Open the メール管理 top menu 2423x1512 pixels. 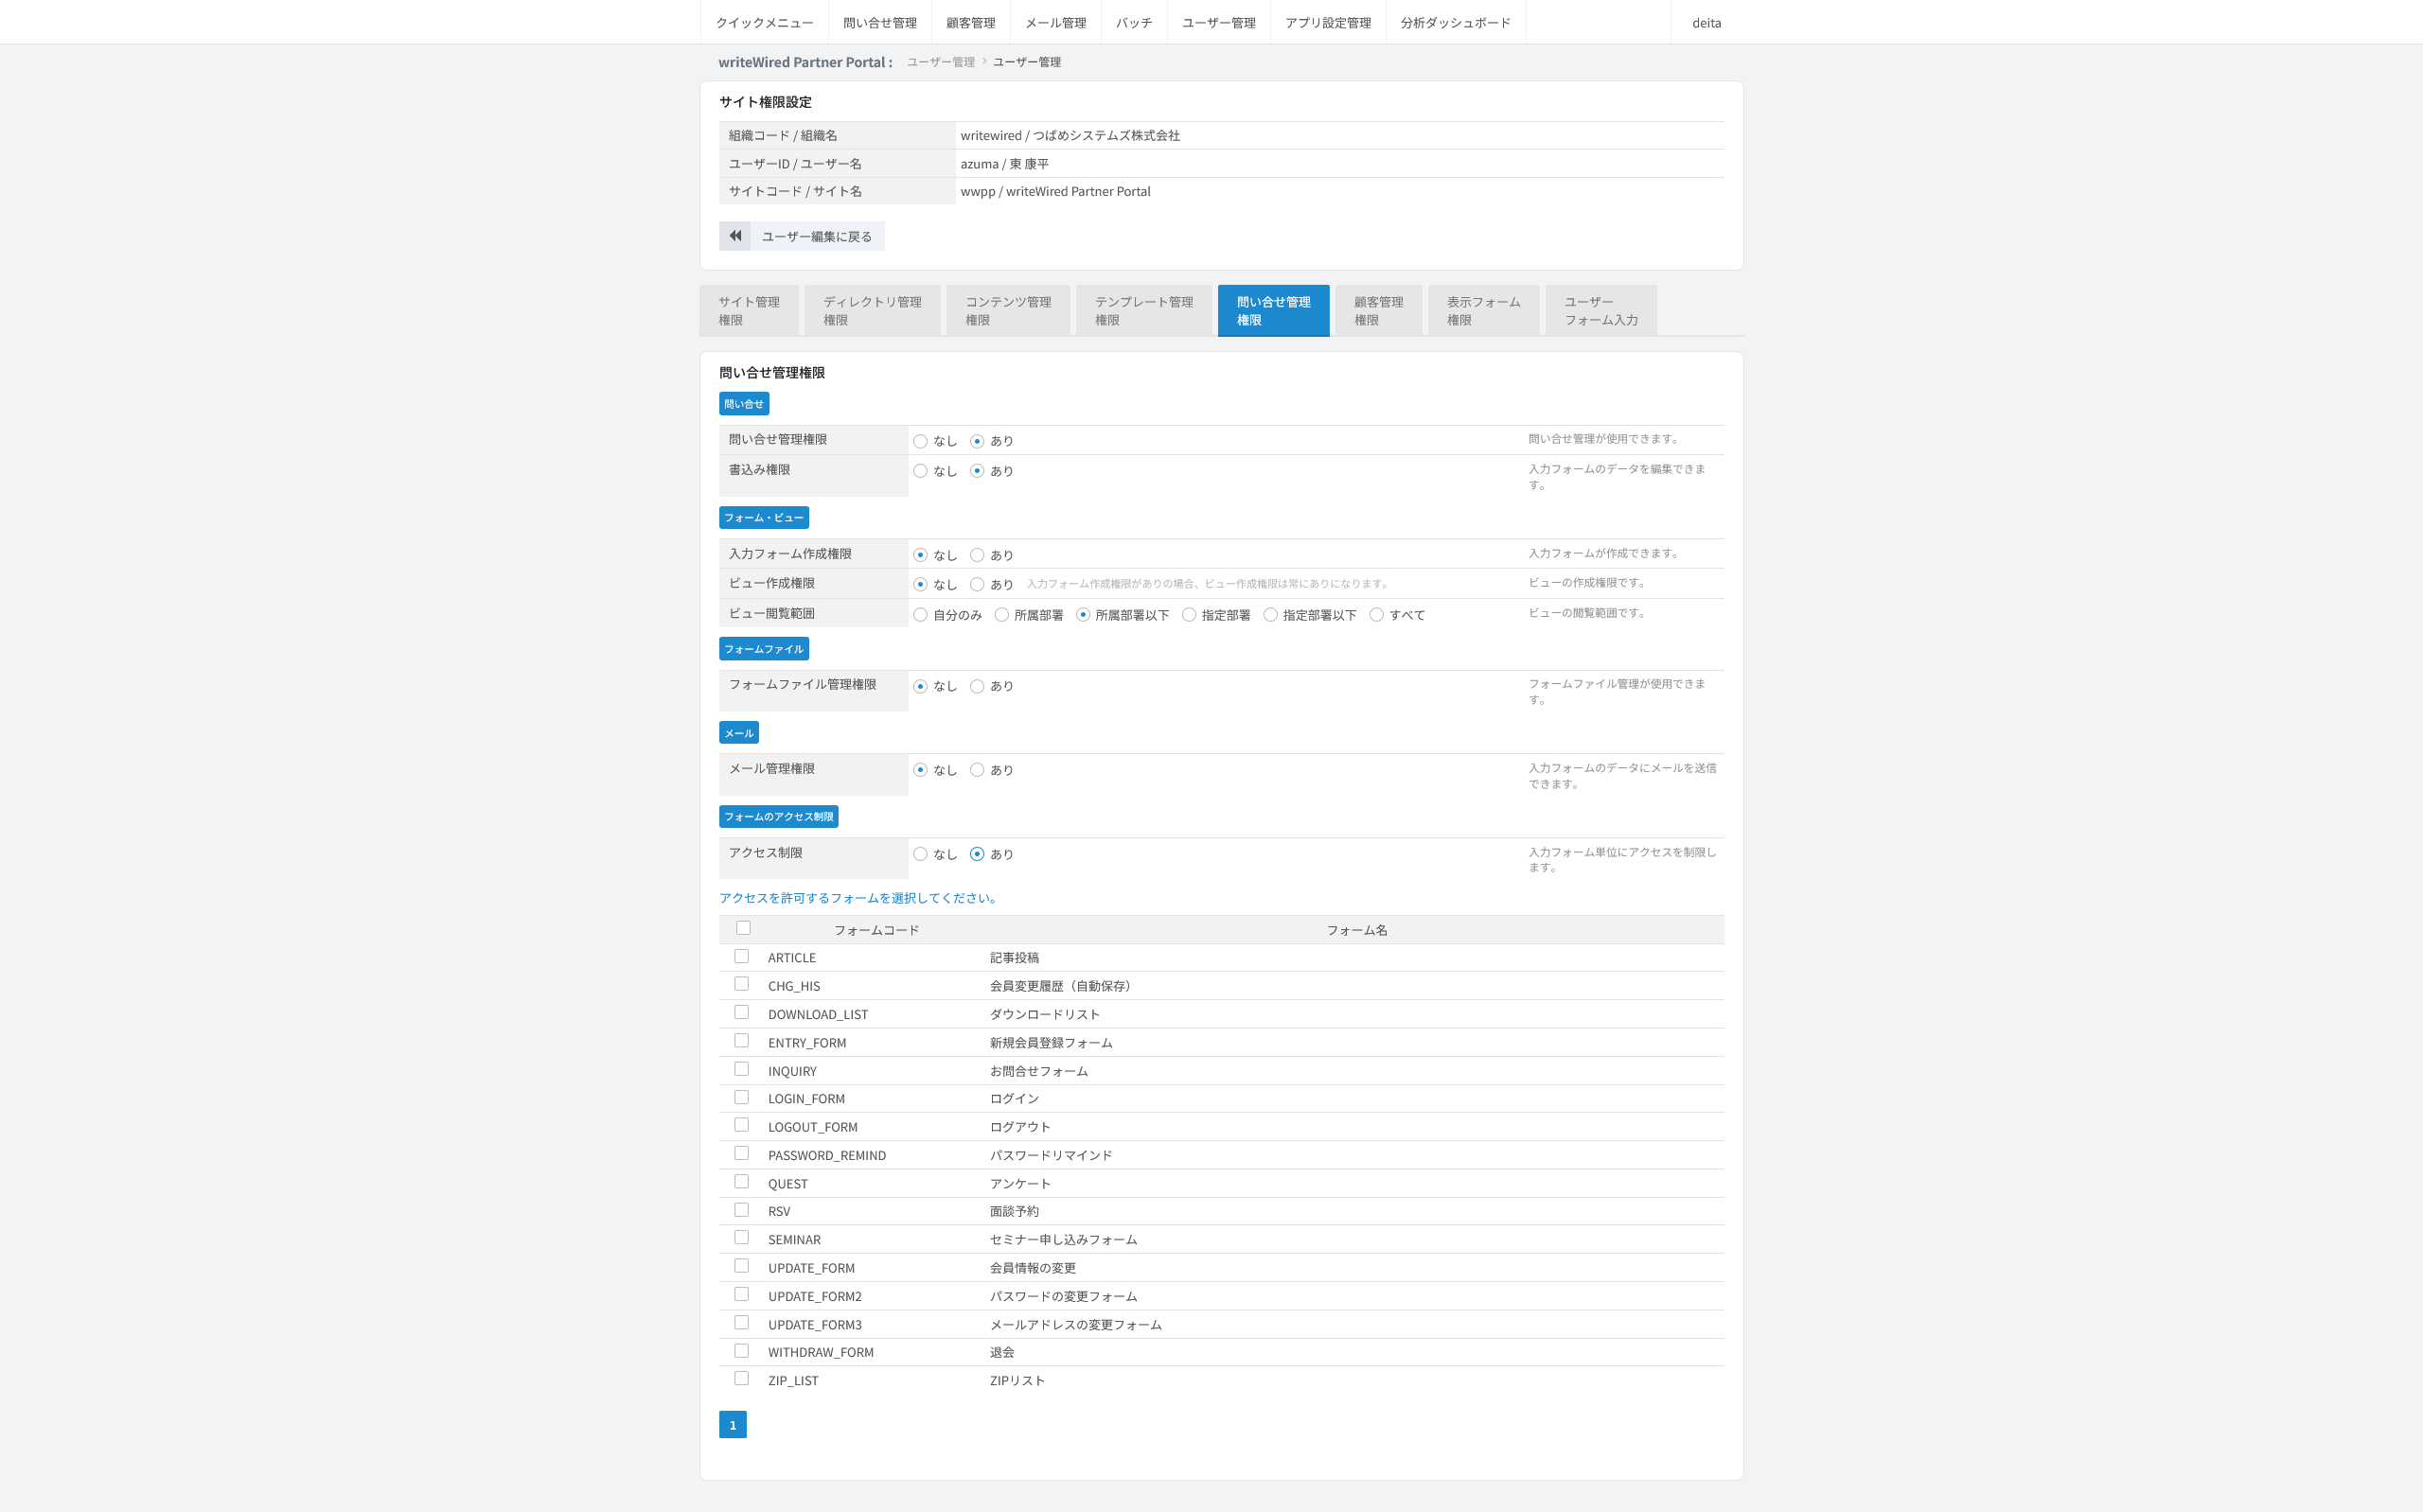(1055, 22)
